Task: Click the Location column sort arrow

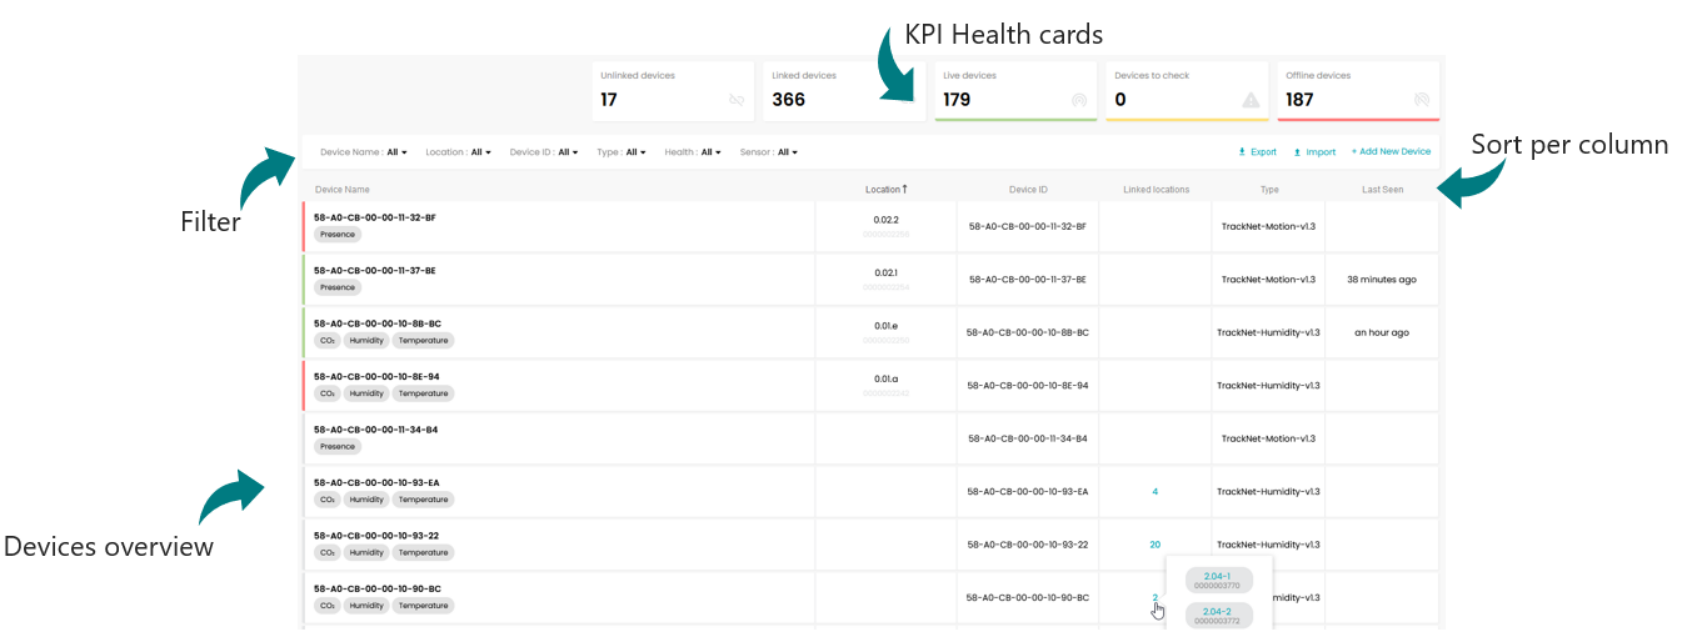Action: 905,189
